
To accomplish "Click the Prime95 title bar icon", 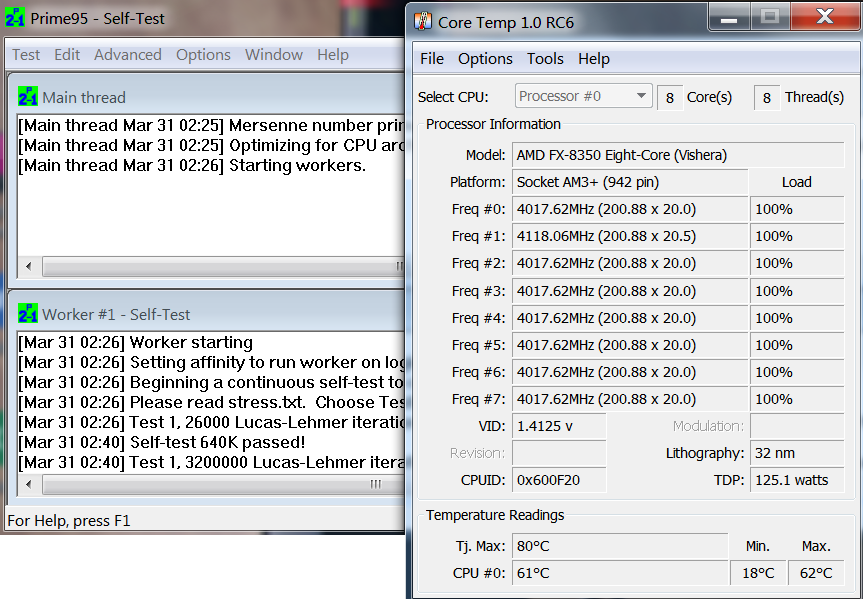I will coord(14,18).
